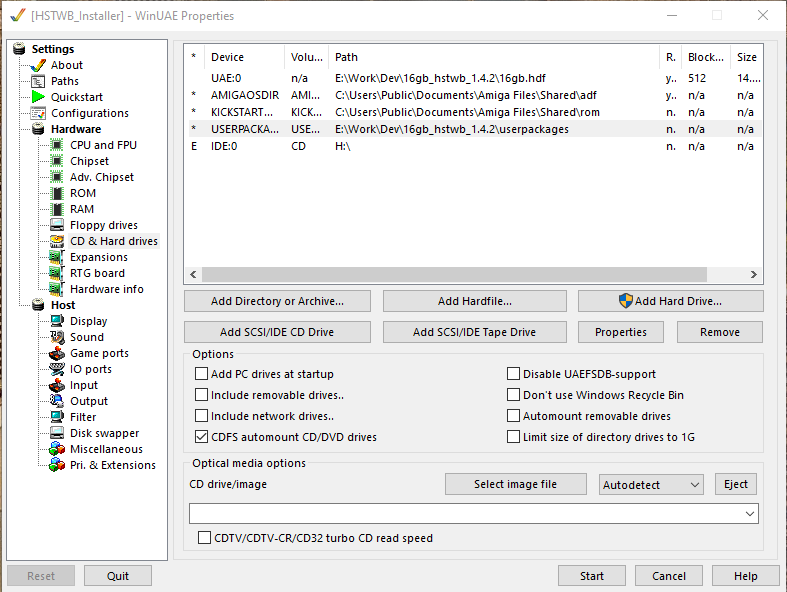
Task: Click the Configurations icon
Action: click(x=38, y=113)
